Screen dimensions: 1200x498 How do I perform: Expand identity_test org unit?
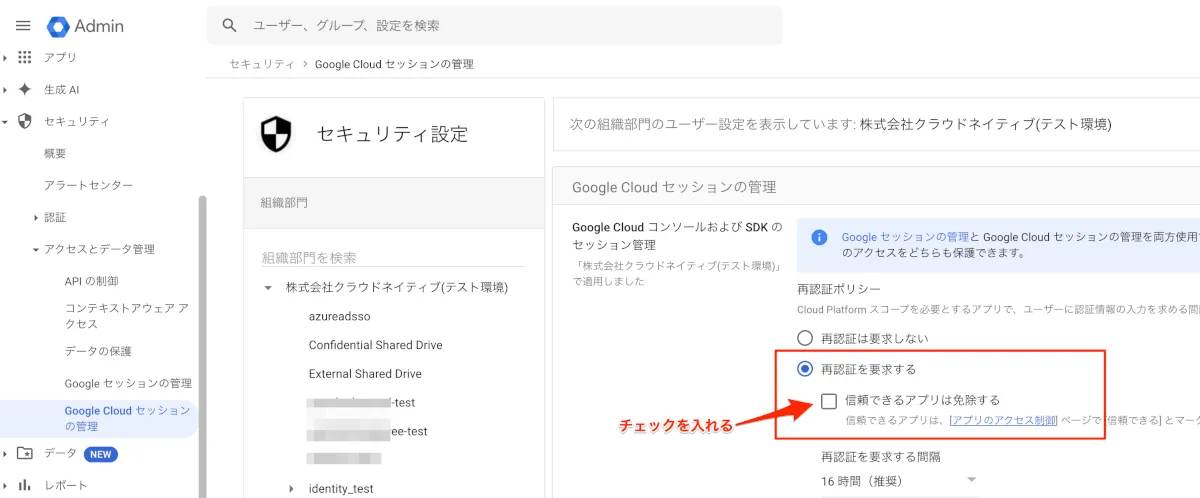coord(291,488)
